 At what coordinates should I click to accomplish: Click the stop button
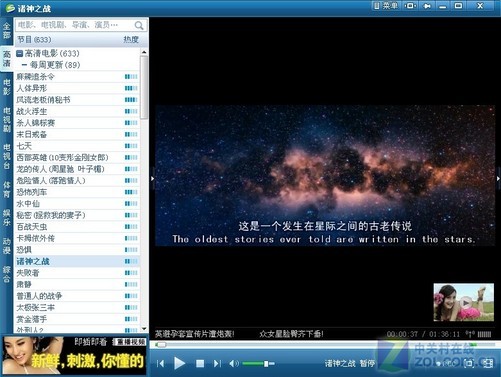pyautogui.click(x=200, y=363)
